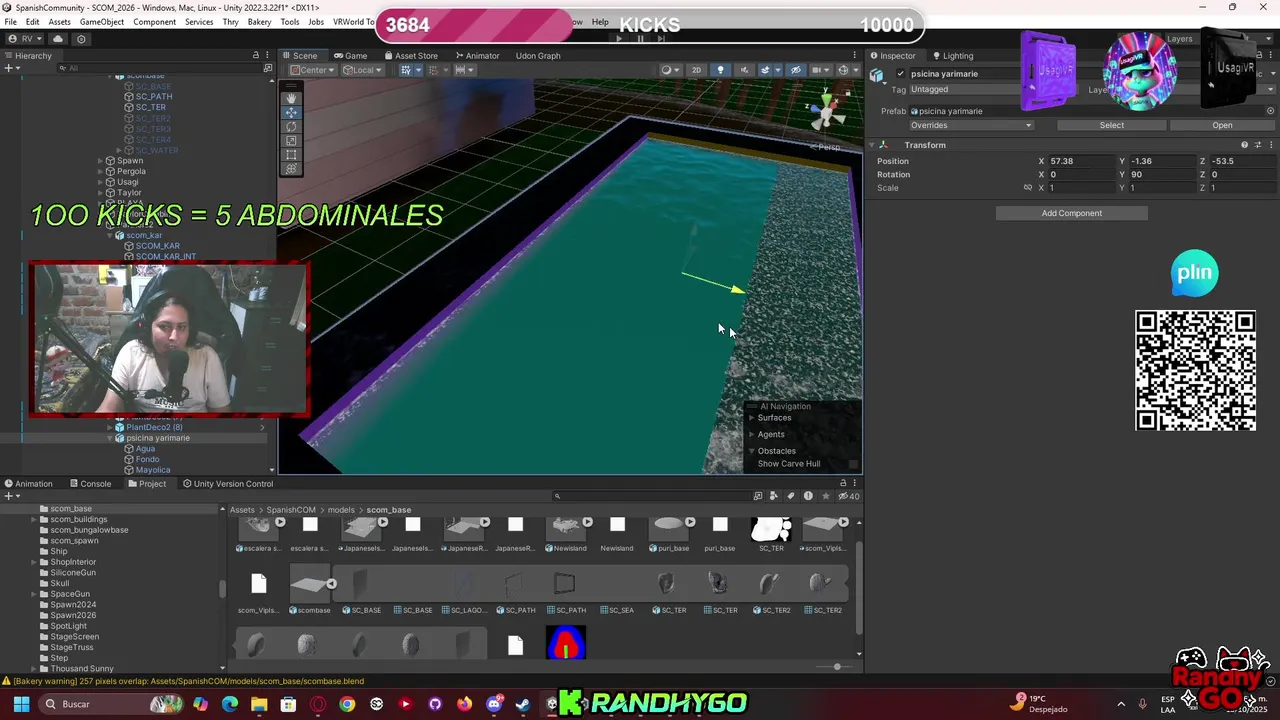Select the red-blue texture thumbnail in Project
The height and width of the screenshot is (720, 1280).
[x=566, y=643]
